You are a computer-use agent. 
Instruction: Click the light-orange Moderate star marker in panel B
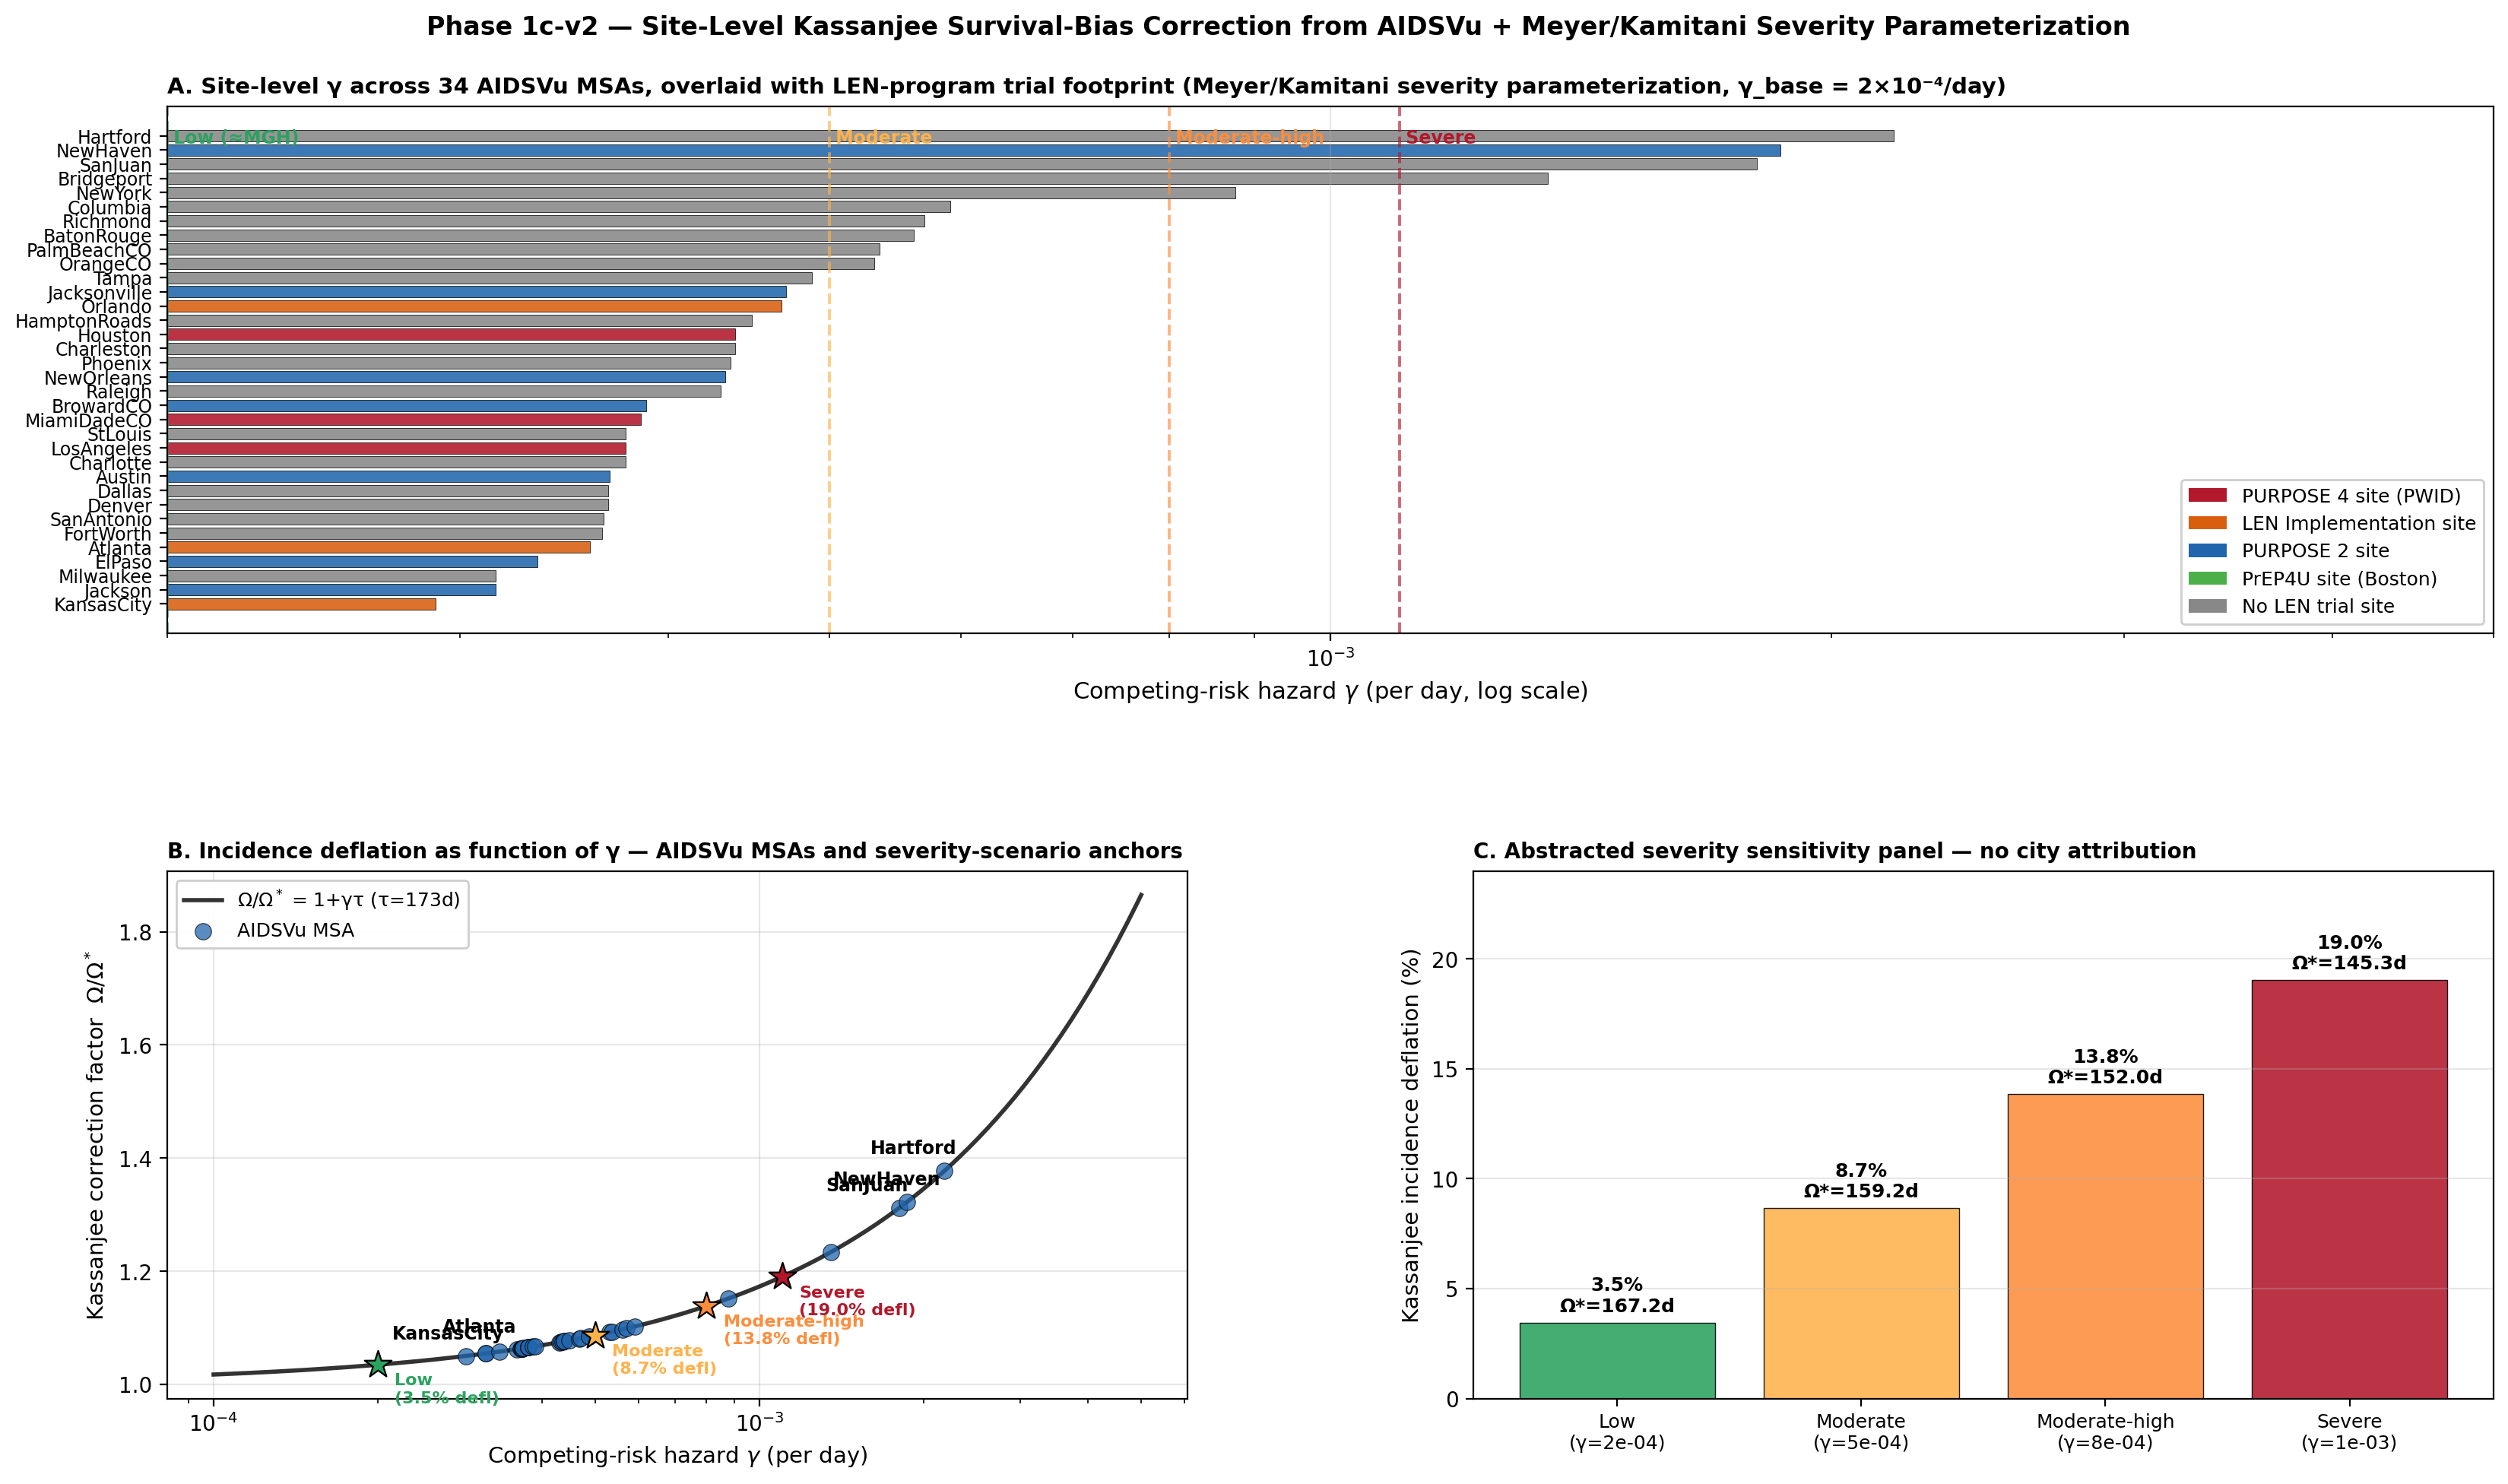(596, 1335)
